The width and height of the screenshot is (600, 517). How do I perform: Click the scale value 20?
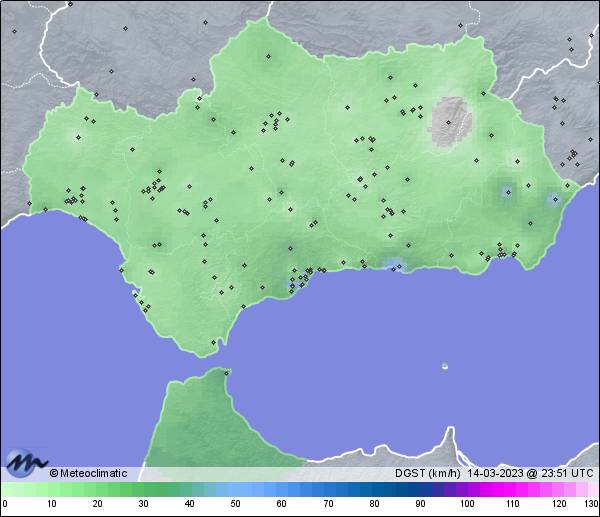[98, 503]
